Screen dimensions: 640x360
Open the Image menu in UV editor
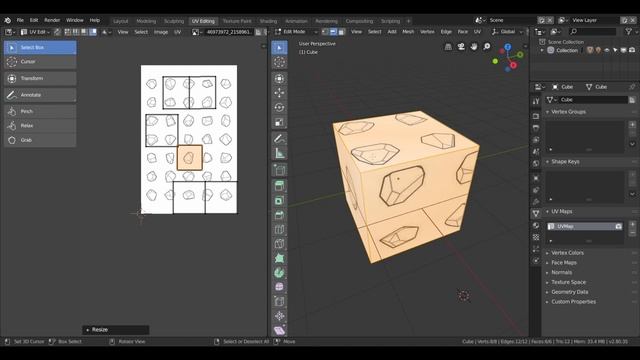(x=161, y=32)
